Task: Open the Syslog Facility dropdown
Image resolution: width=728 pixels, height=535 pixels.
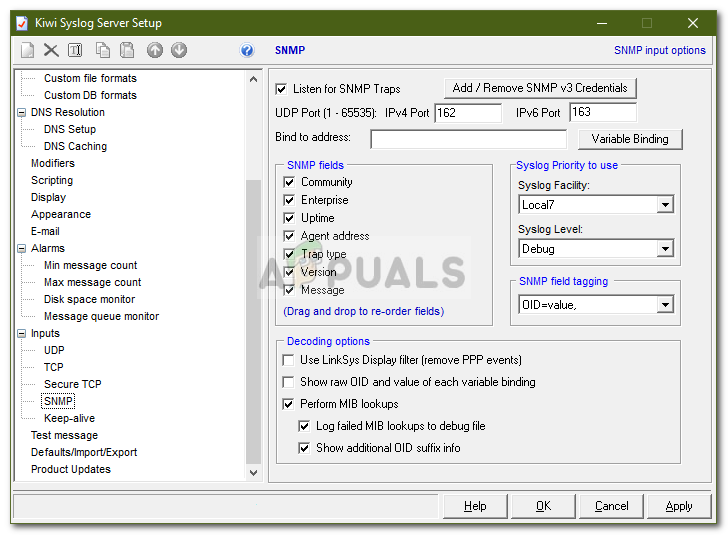Action: [665, 204]
